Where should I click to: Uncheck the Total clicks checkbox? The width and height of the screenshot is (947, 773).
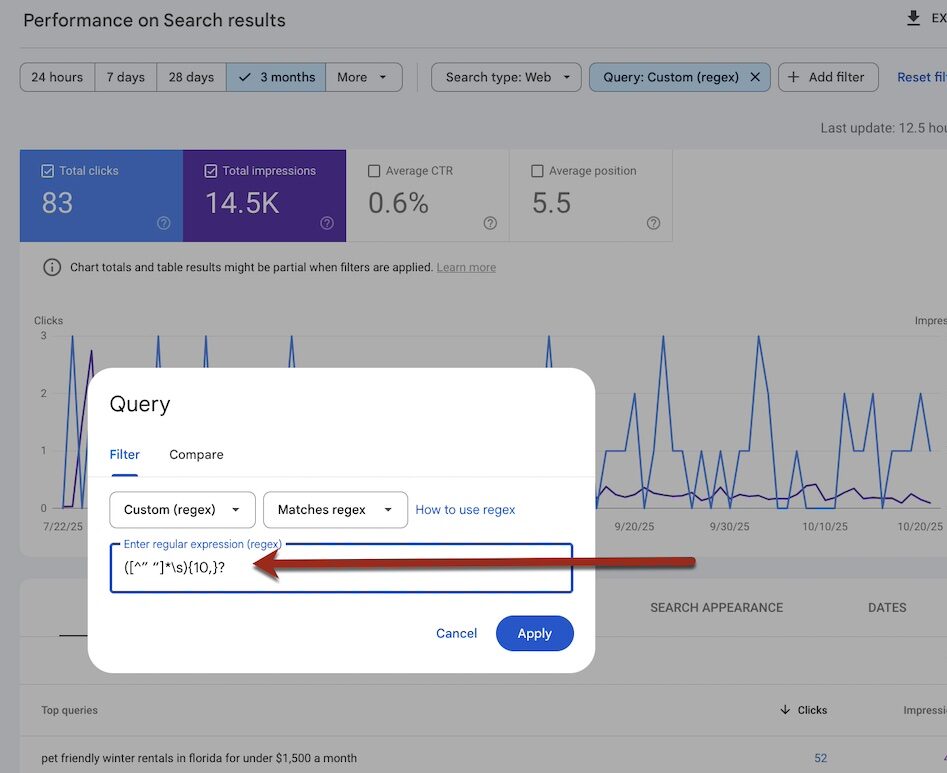pos(47,171)
